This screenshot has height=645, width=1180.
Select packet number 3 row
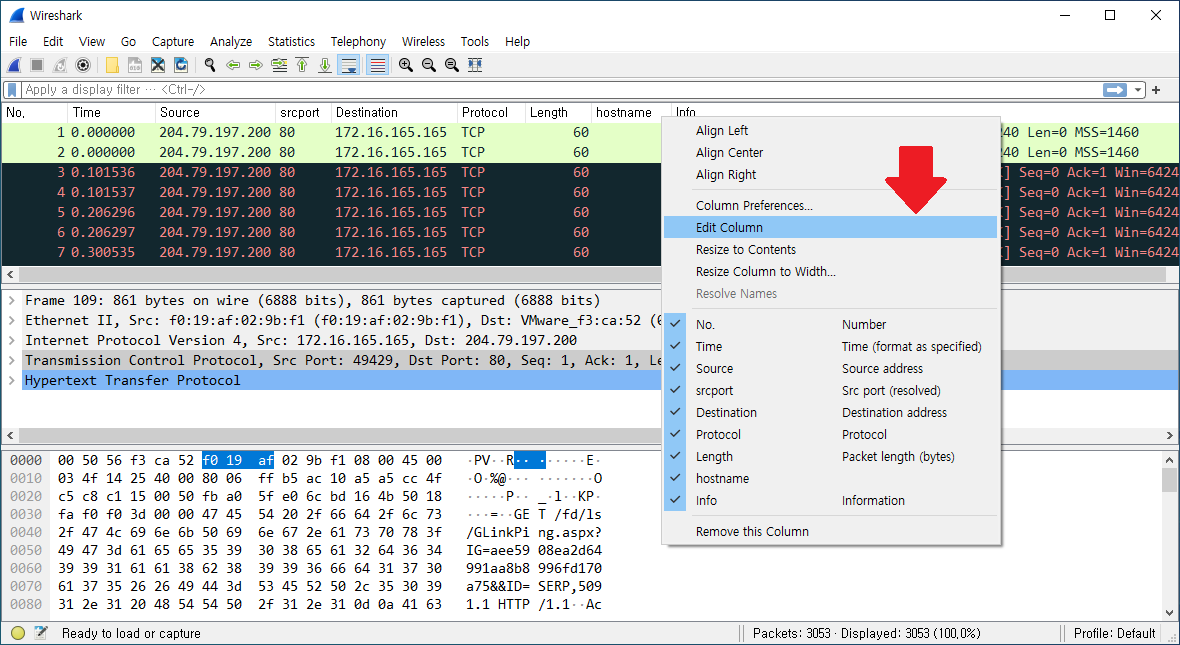[x=331, y=172]
